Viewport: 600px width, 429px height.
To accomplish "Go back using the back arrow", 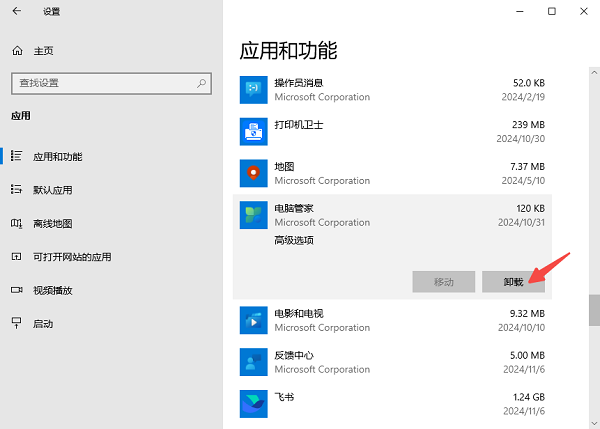I will click(x=17, y=11).
